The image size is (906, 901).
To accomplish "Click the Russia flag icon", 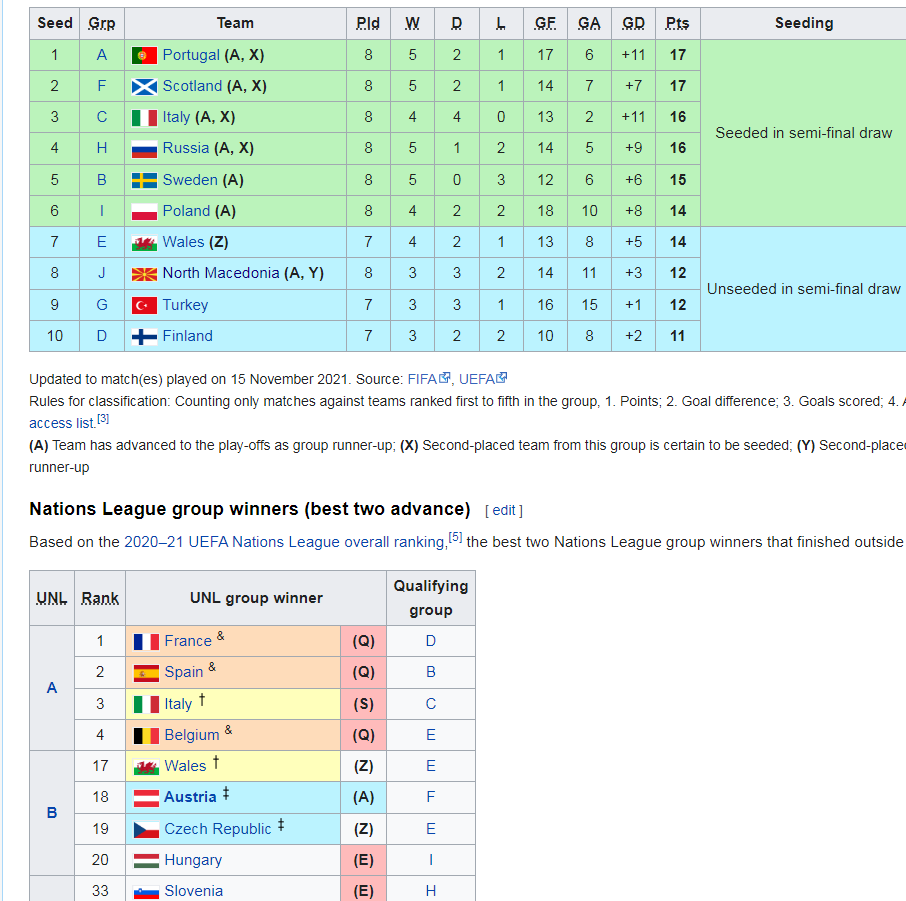I will 144,149.
